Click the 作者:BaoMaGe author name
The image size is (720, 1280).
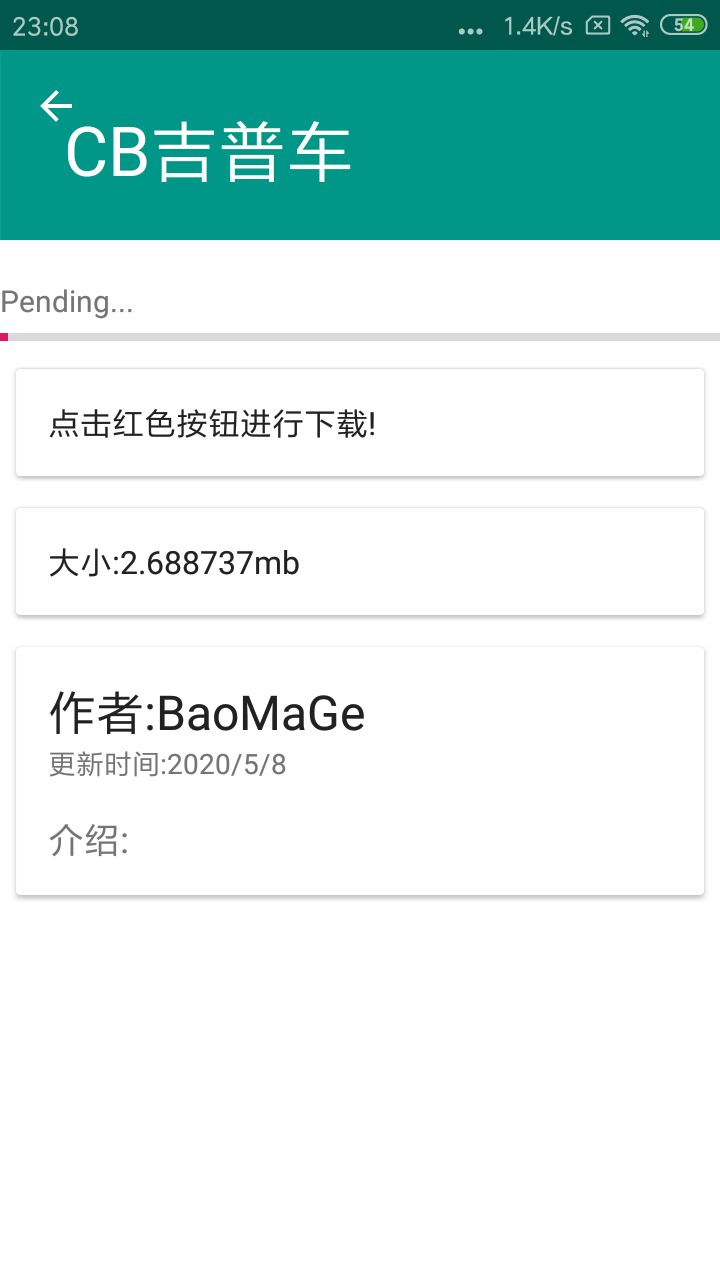point(207,714)
